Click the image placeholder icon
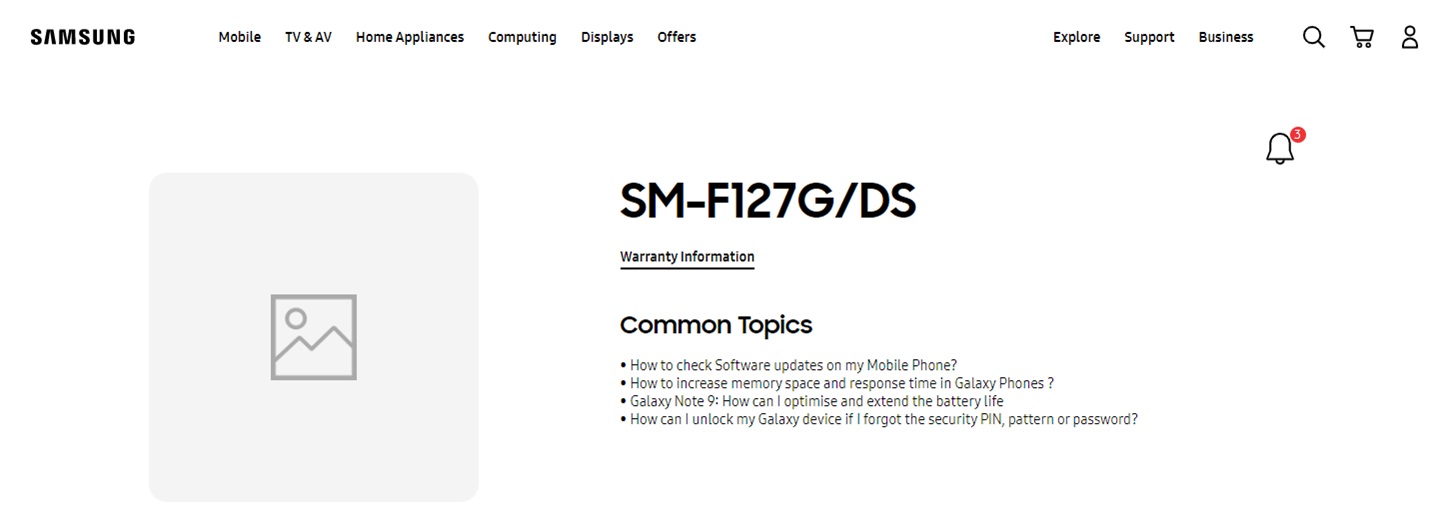Viewport: 1440px width, 519px height. click(x=313, y=337)
